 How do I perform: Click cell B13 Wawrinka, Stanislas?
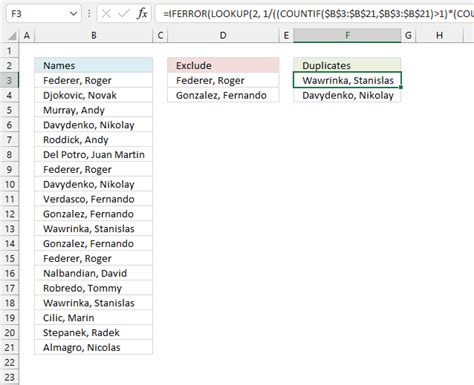coord(94,229)
